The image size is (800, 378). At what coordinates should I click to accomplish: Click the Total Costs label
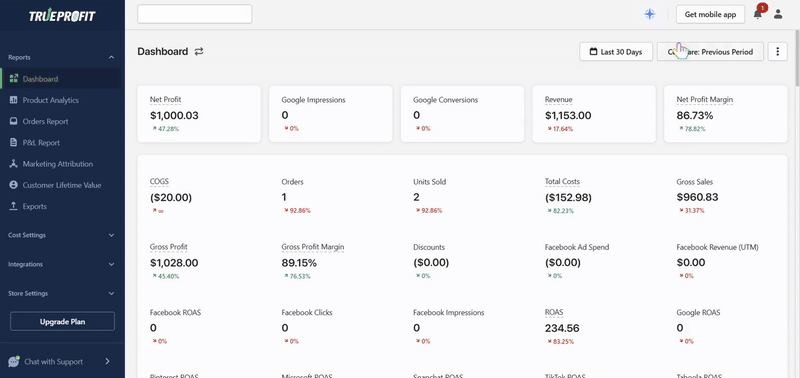tap(562, 182)
